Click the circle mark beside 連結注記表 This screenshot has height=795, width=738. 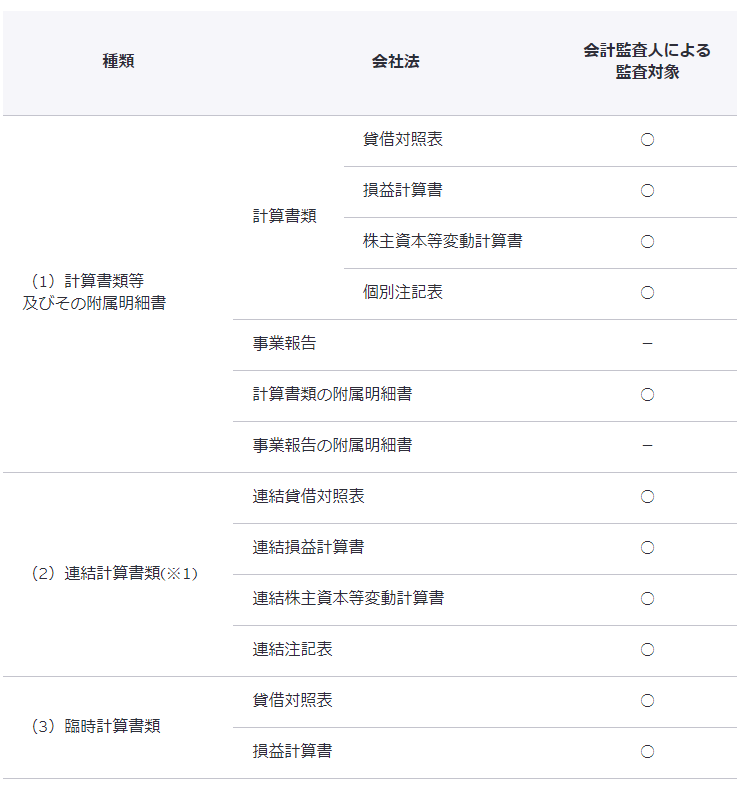647,650
